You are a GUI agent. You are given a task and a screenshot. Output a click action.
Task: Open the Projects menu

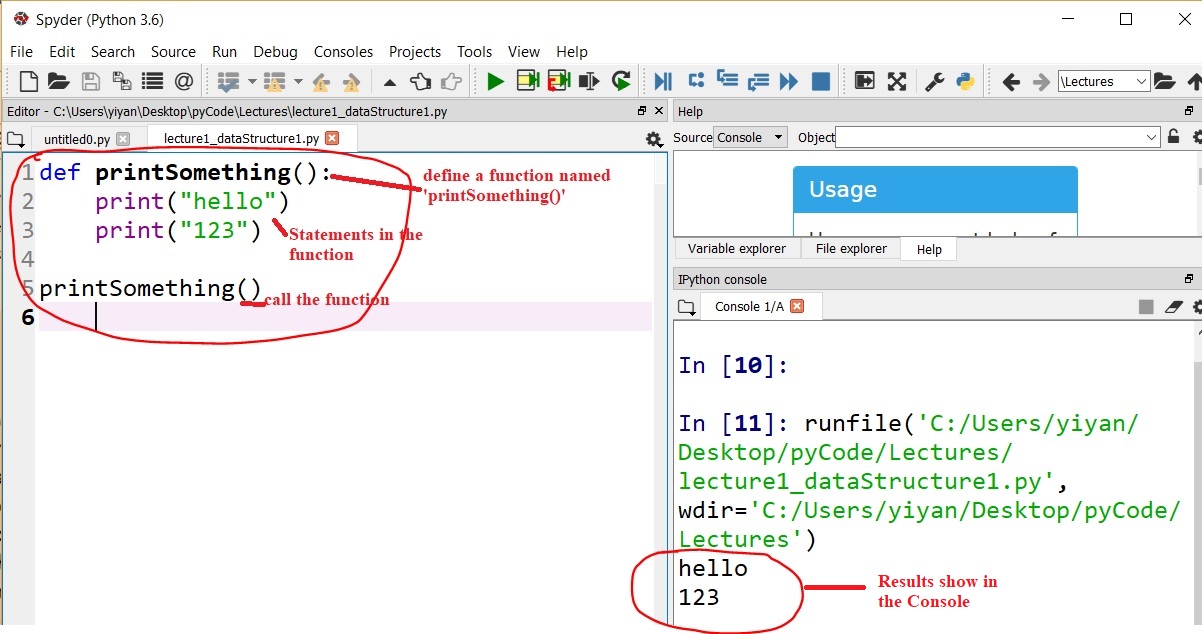coord(415,51)
